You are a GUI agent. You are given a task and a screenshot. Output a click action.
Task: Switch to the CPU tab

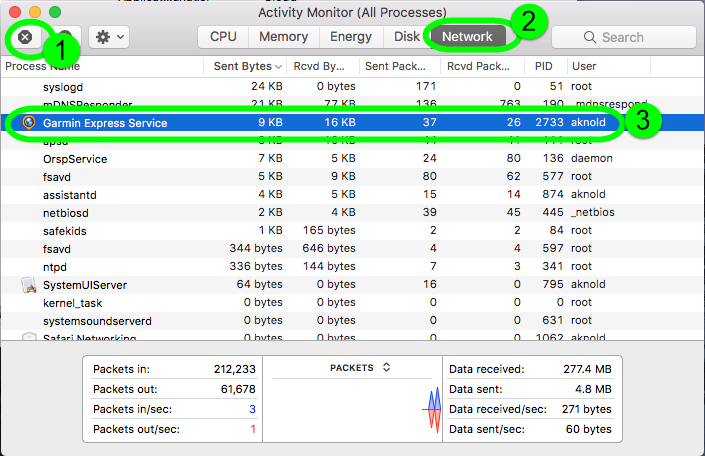coord(223,37)
